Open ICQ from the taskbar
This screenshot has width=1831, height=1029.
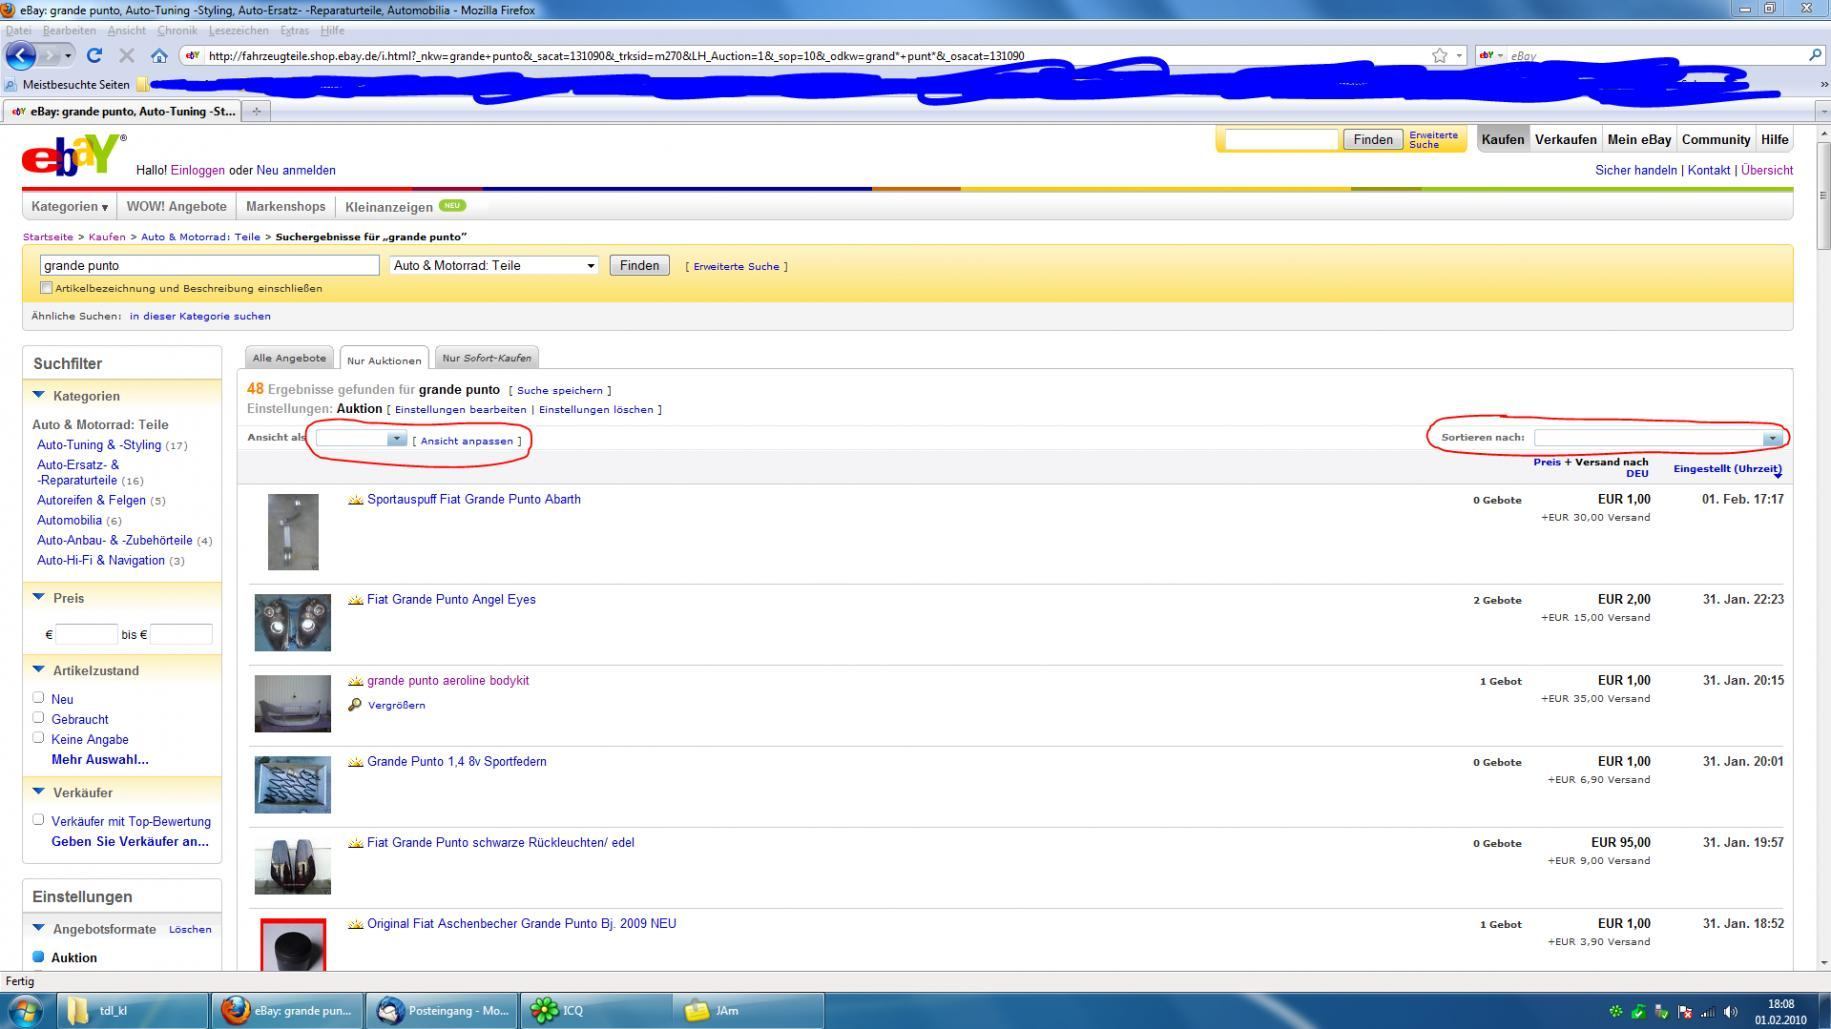click(x=597, y=1010)
